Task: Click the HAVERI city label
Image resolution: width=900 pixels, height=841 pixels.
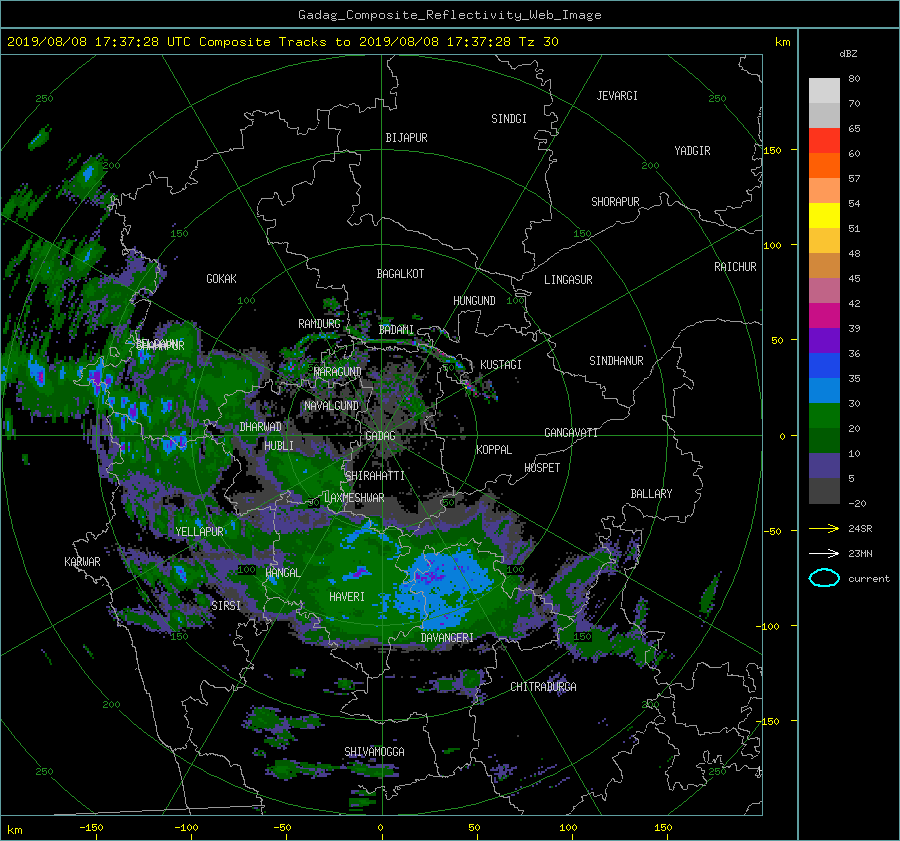Action: (x=347, y=597)
